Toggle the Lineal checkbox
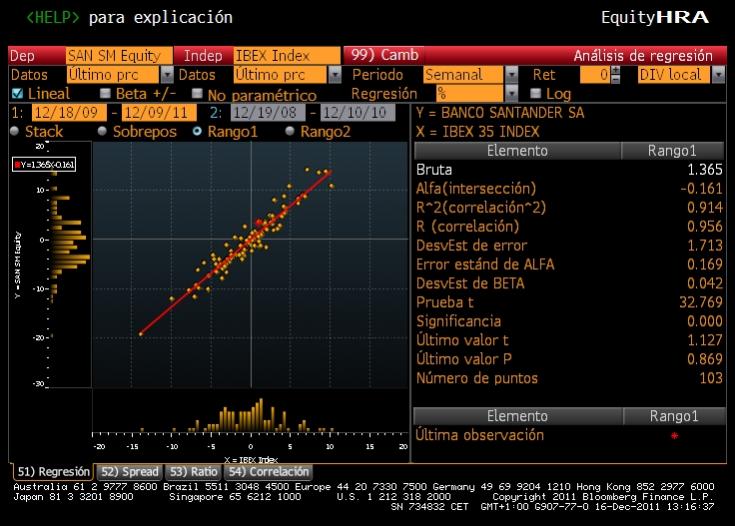 tap(17, 93)
